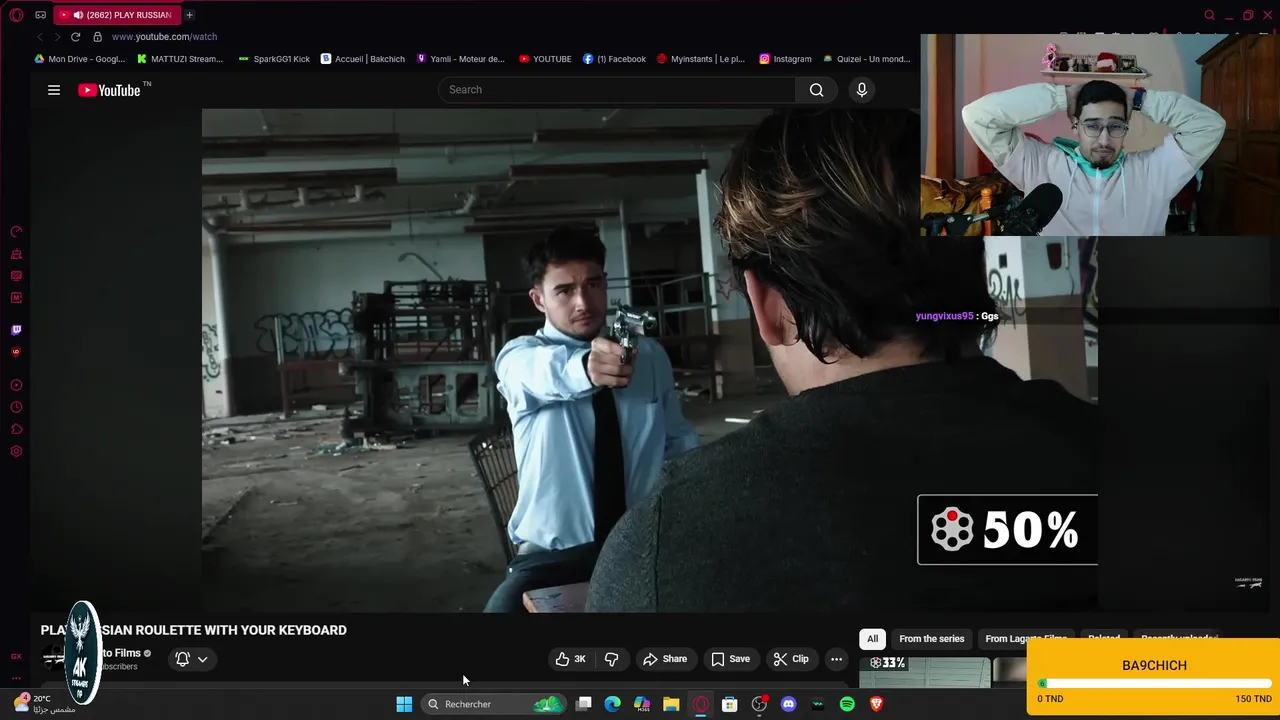Open Mon Drive Google bookmark

pos(80,59)
